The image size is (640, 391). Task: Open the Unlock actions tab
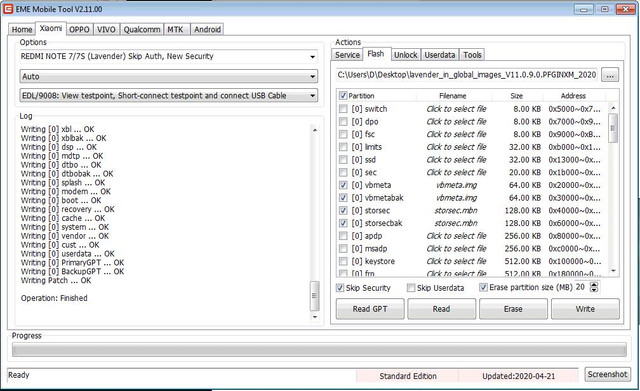[406, 55]
